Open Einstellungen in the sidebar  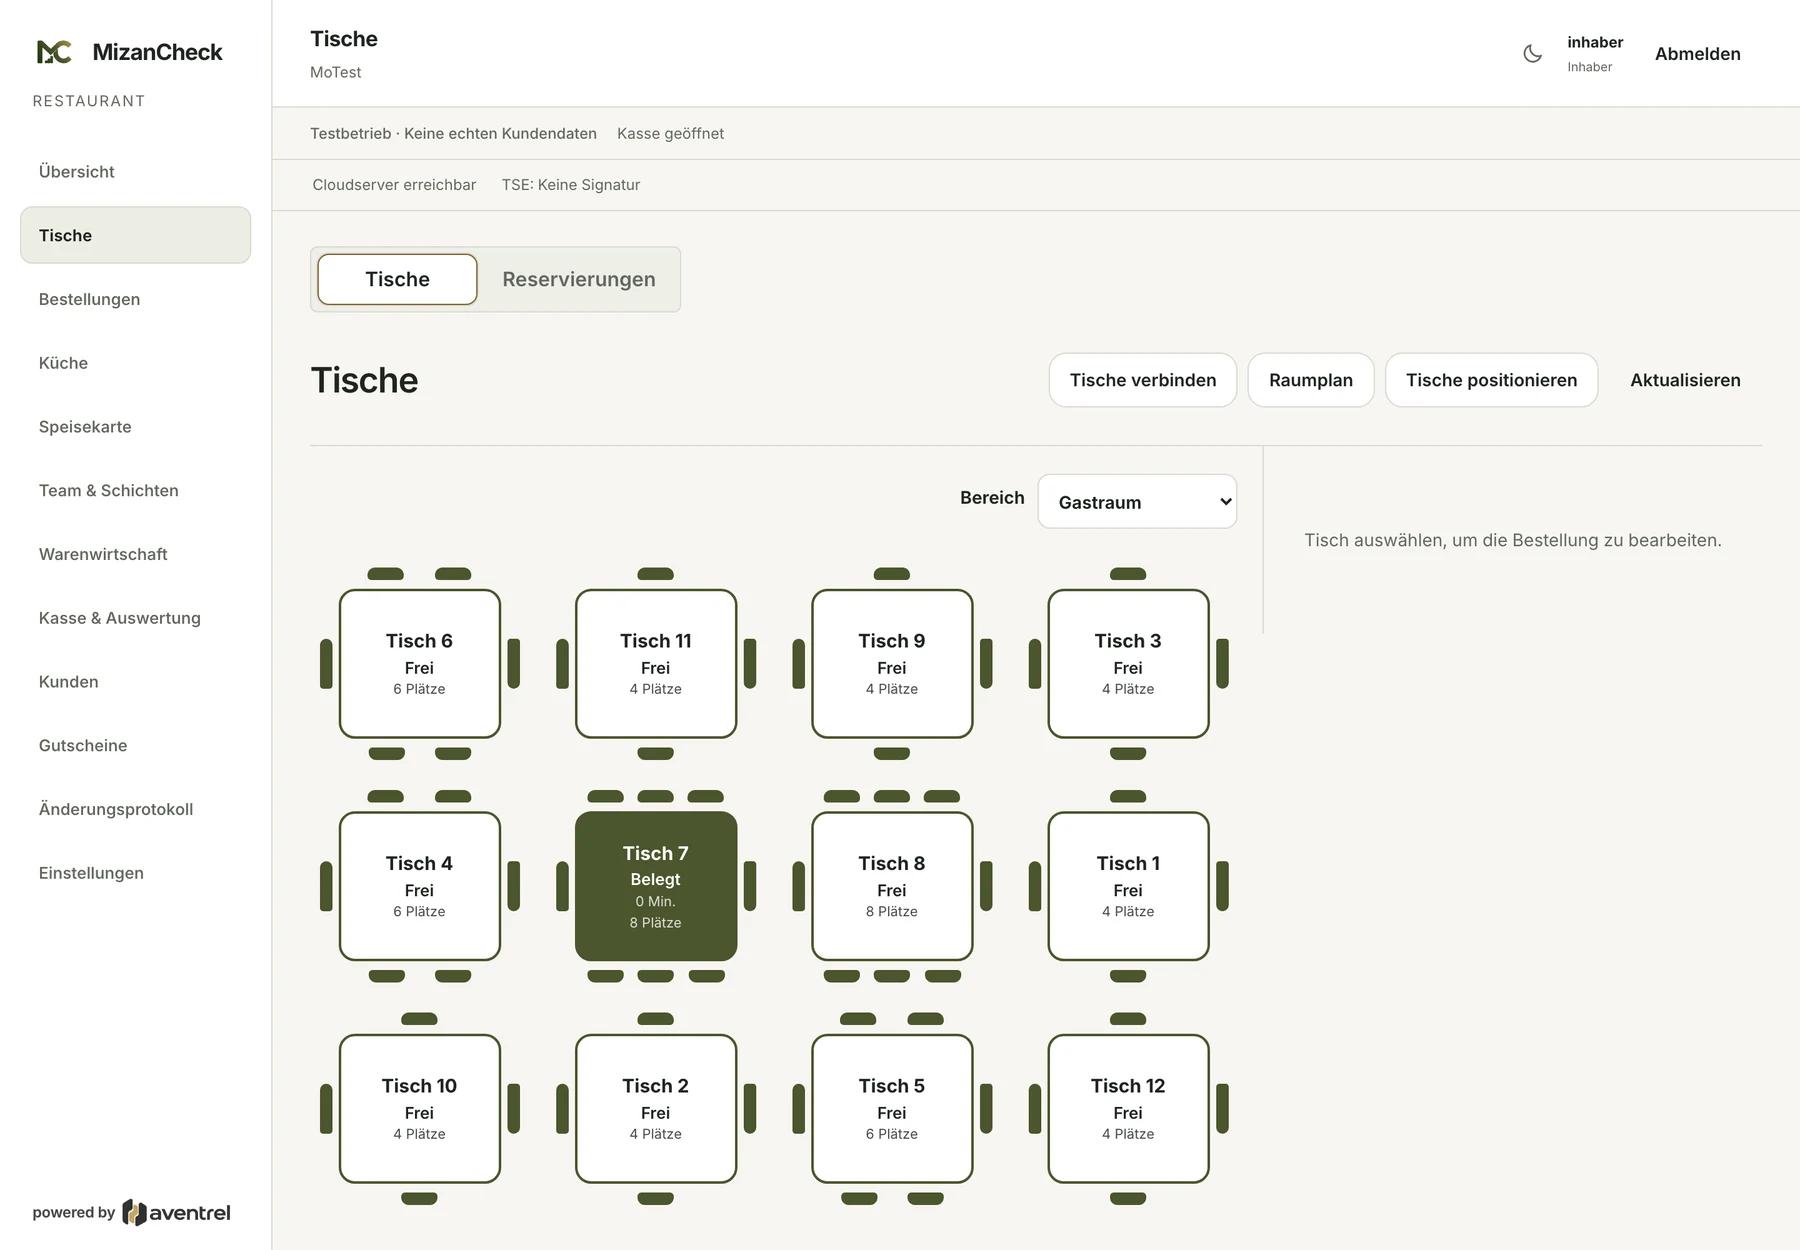(135, 873)
